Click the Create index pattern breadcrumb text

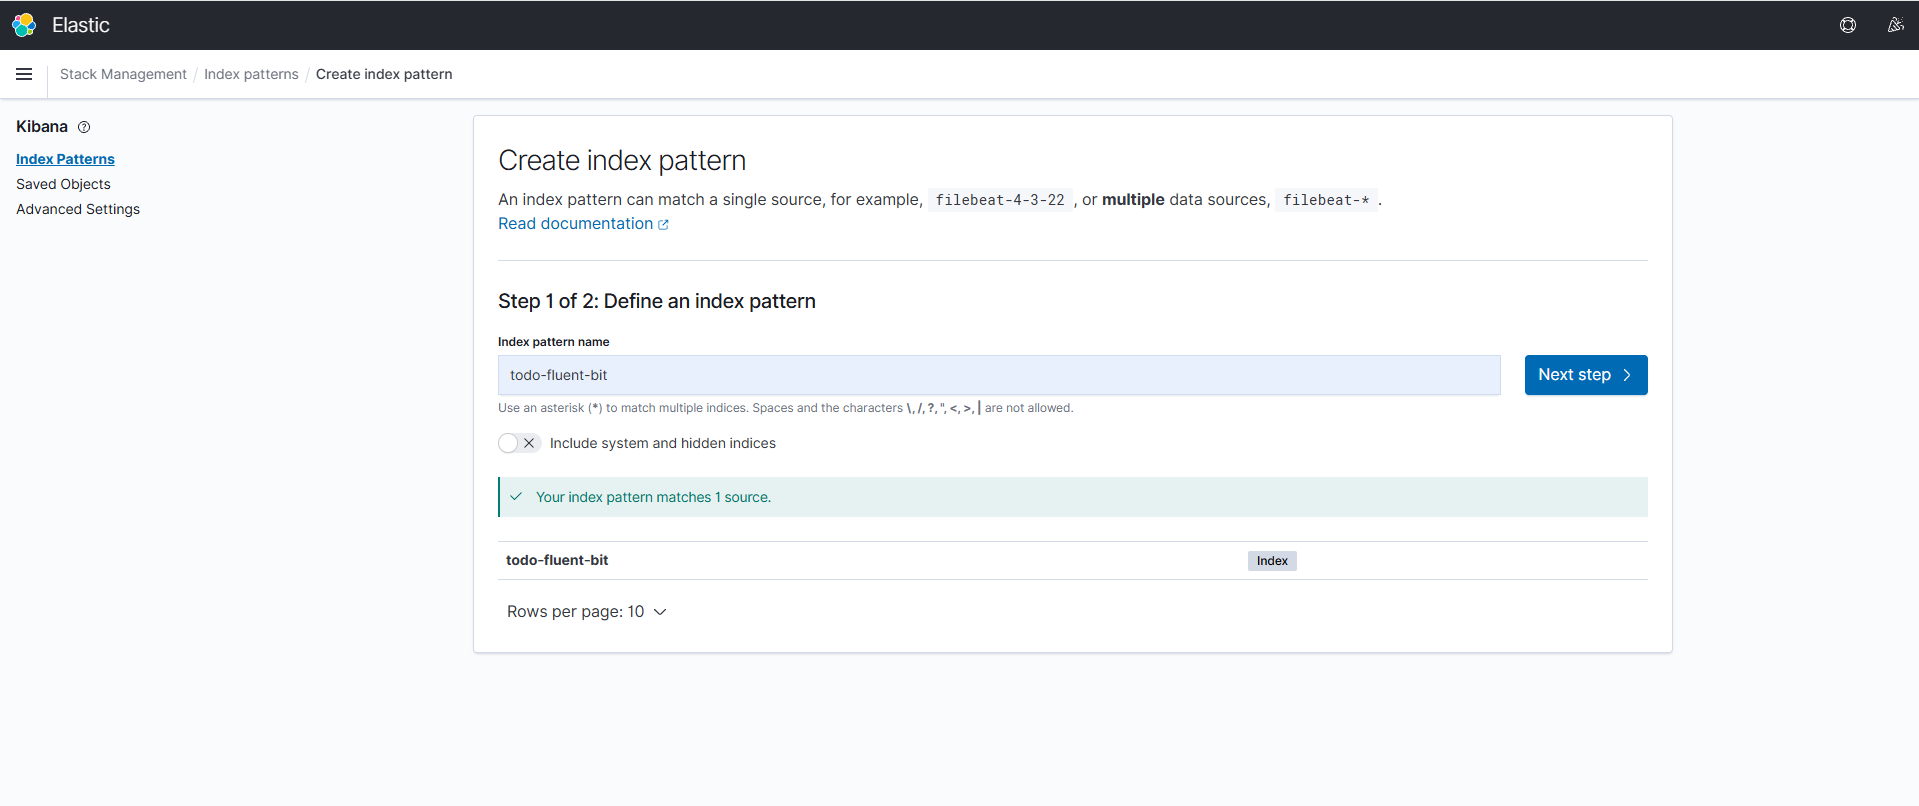[384, 74]
